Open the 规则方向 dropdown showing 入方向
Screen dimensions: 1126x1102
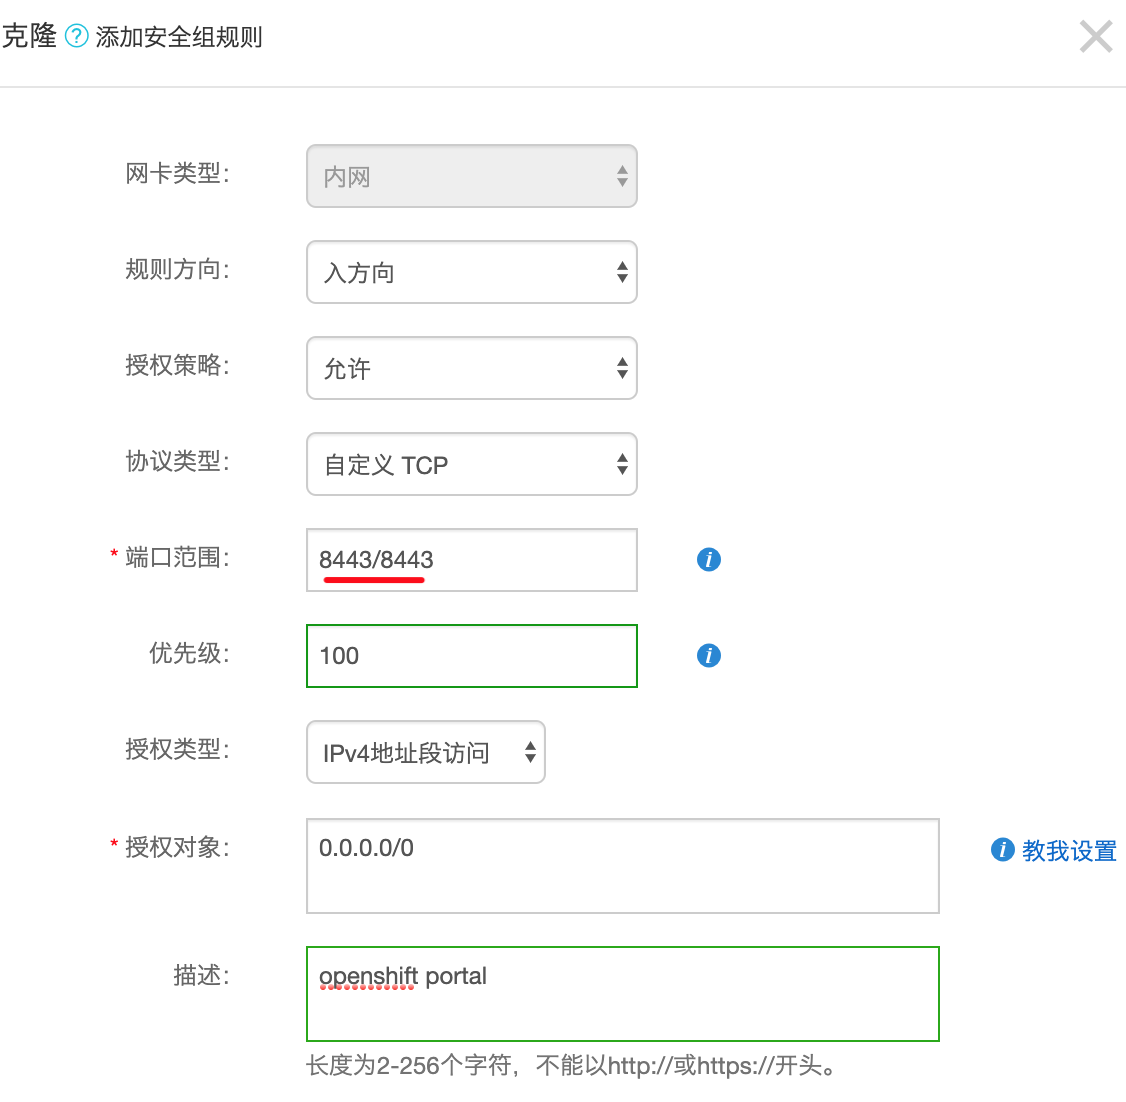click(472, 272)
